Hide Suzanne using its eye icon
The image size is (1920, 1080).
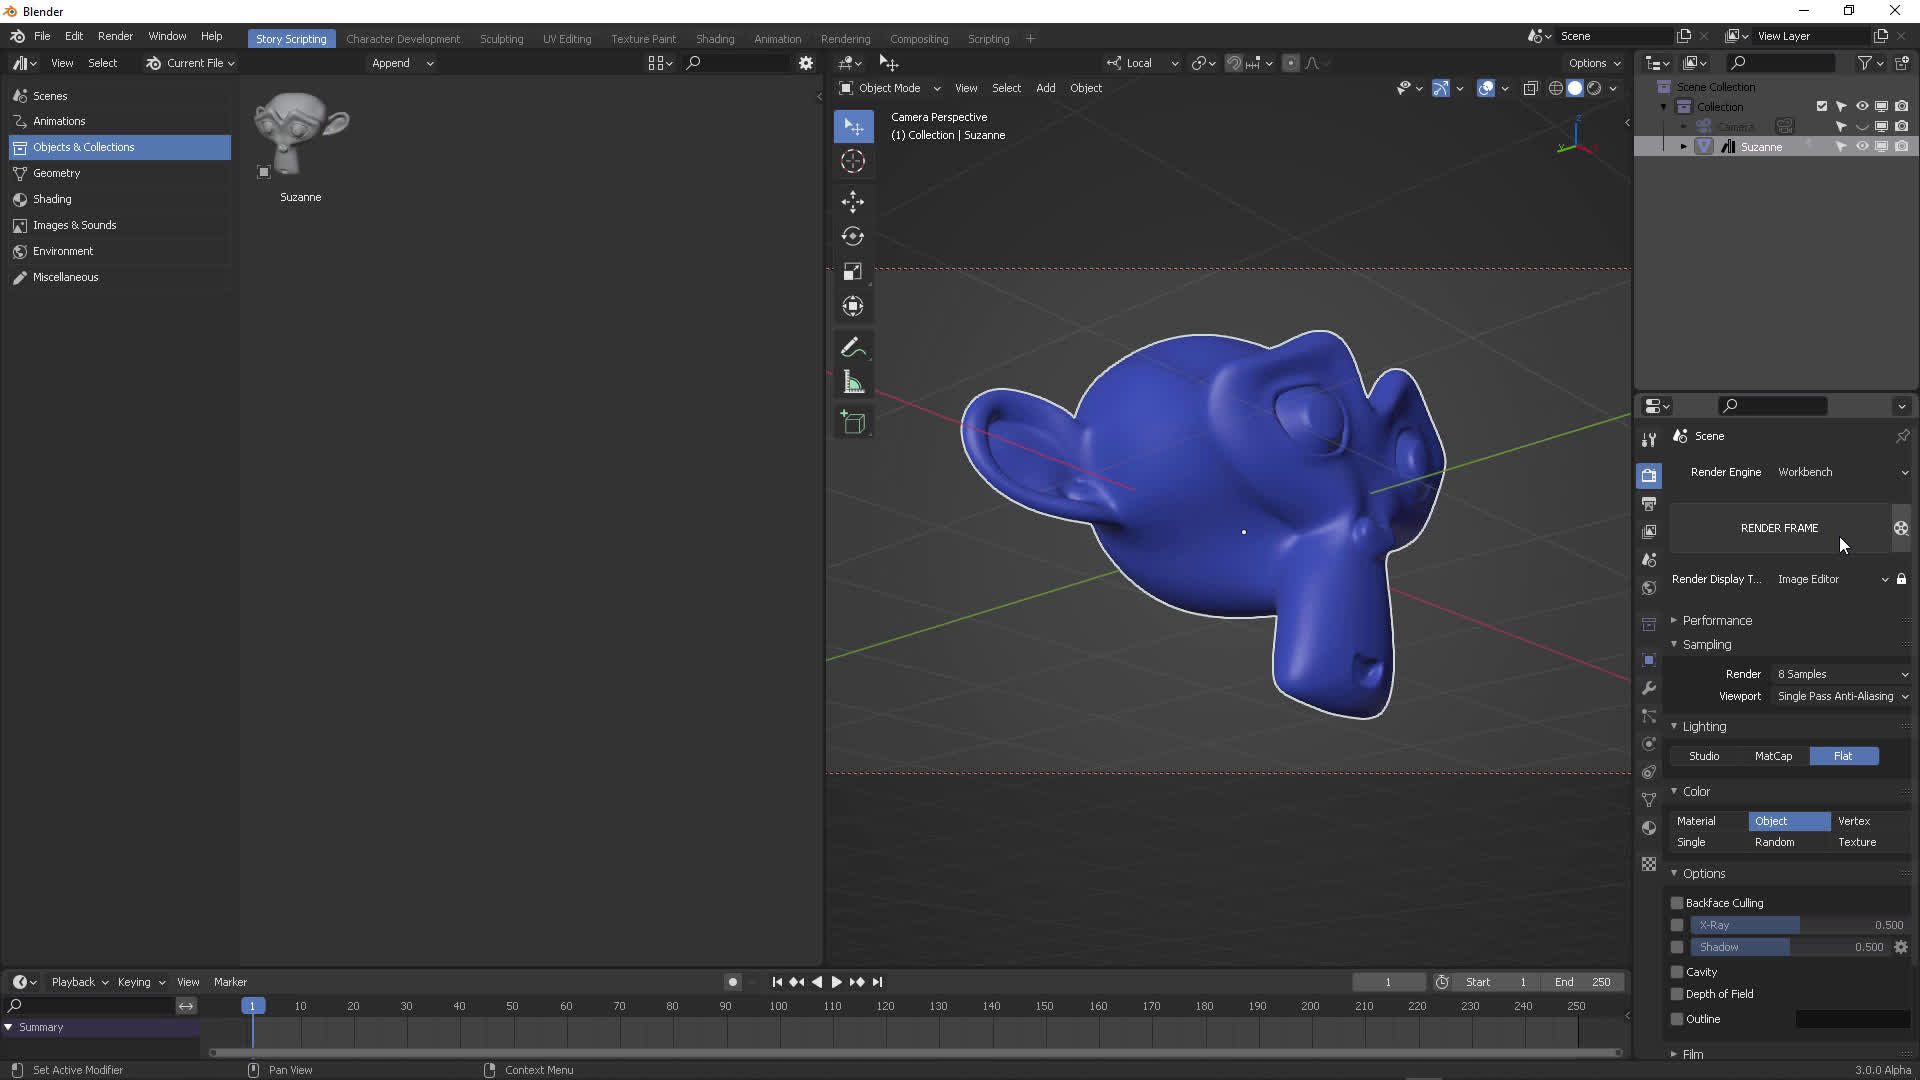[1861, 147]
